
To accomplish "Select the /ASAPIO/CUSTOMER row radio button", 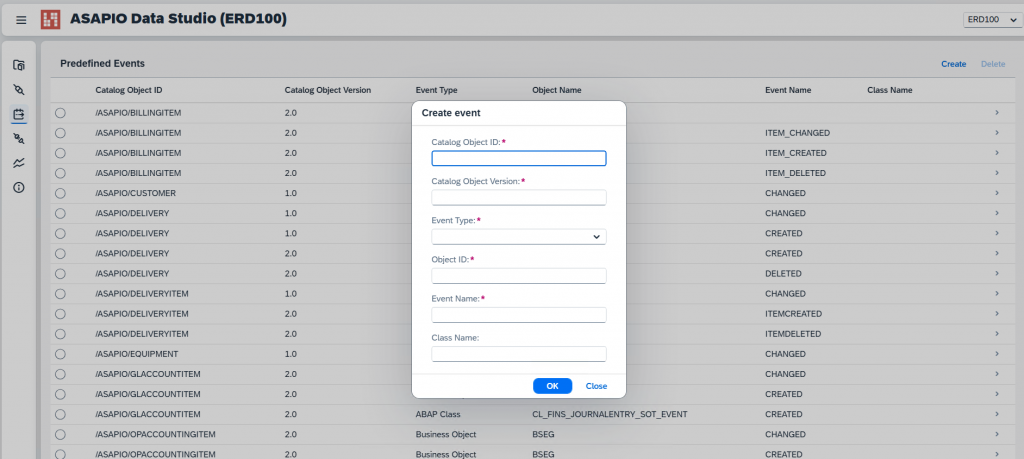I will point(60,193).
